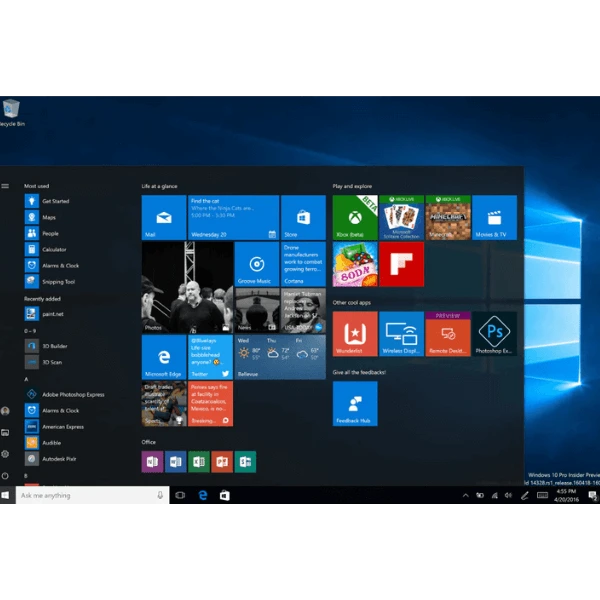
Task: Open the taskbar clock showing 4:55 PM
Action: tap(566, 495)
